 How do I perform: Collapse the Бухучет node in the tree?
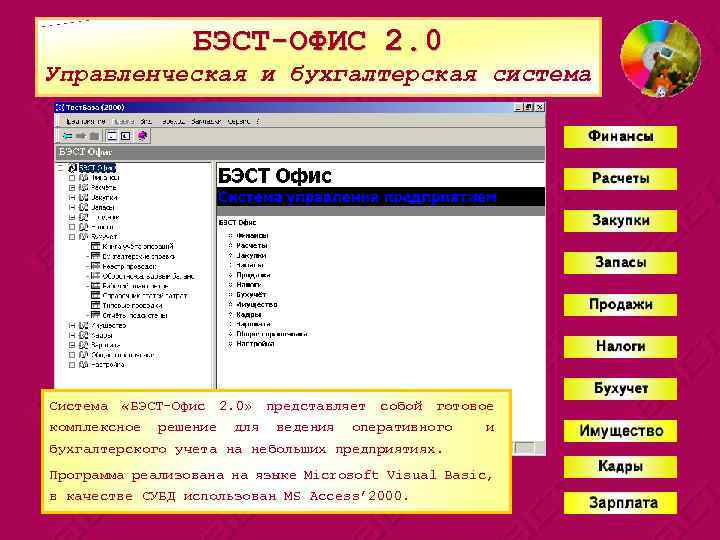(72, 237)
